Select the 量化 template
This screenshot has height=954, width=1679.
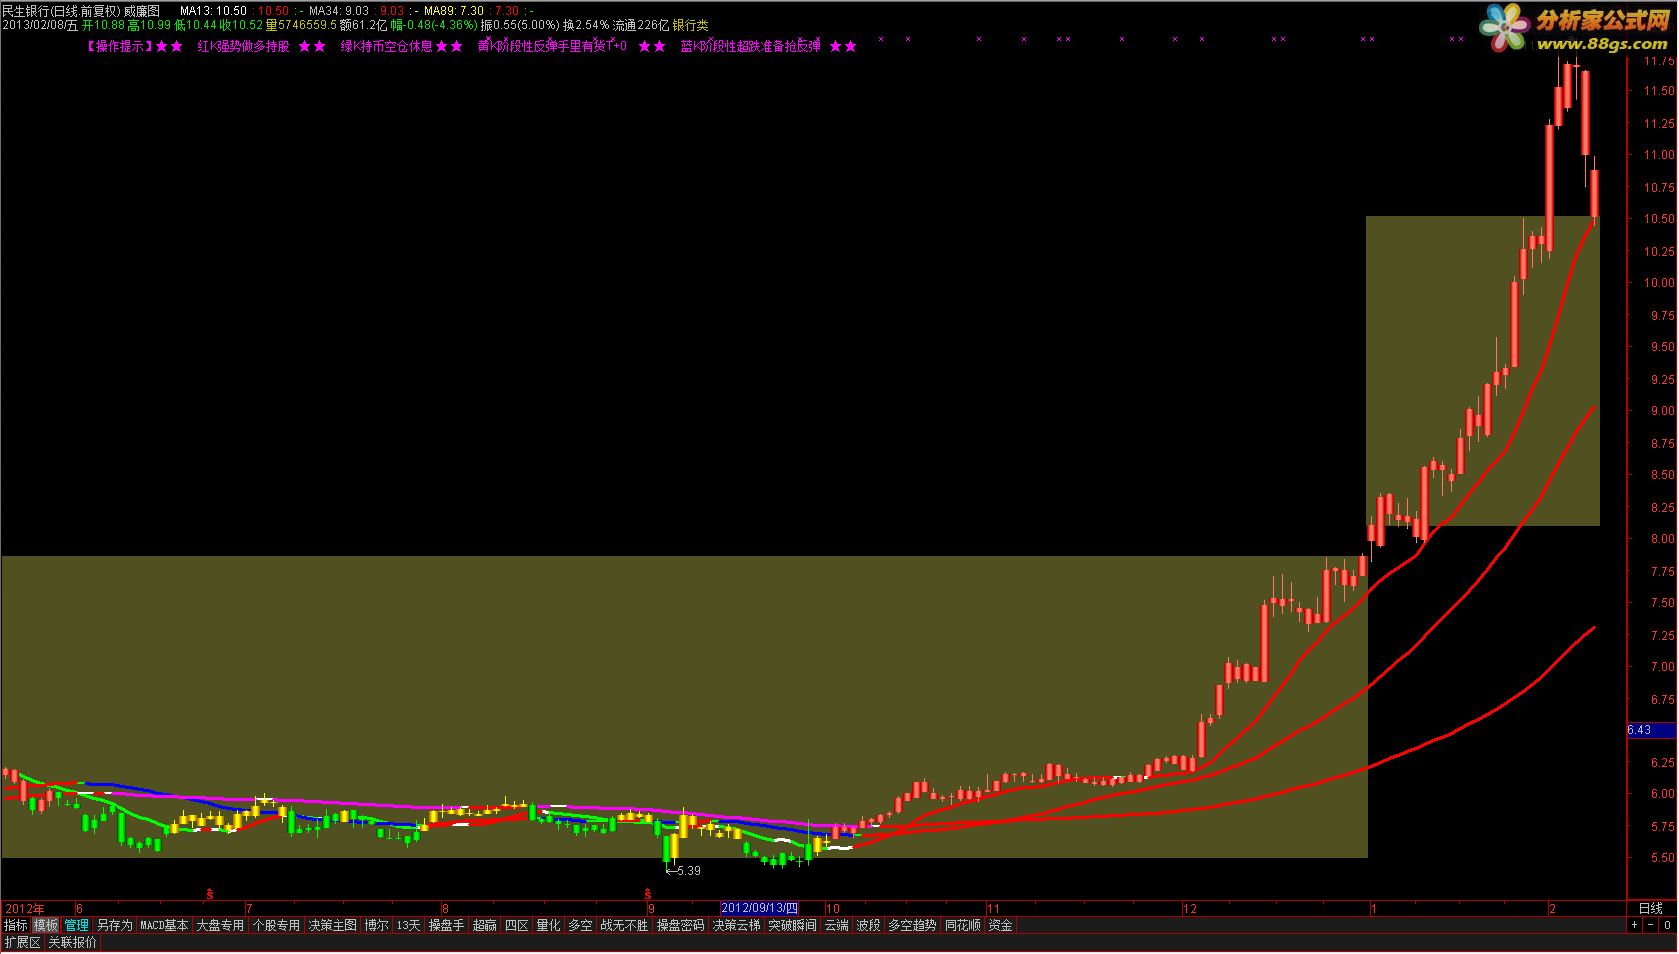tap(548, 925)
